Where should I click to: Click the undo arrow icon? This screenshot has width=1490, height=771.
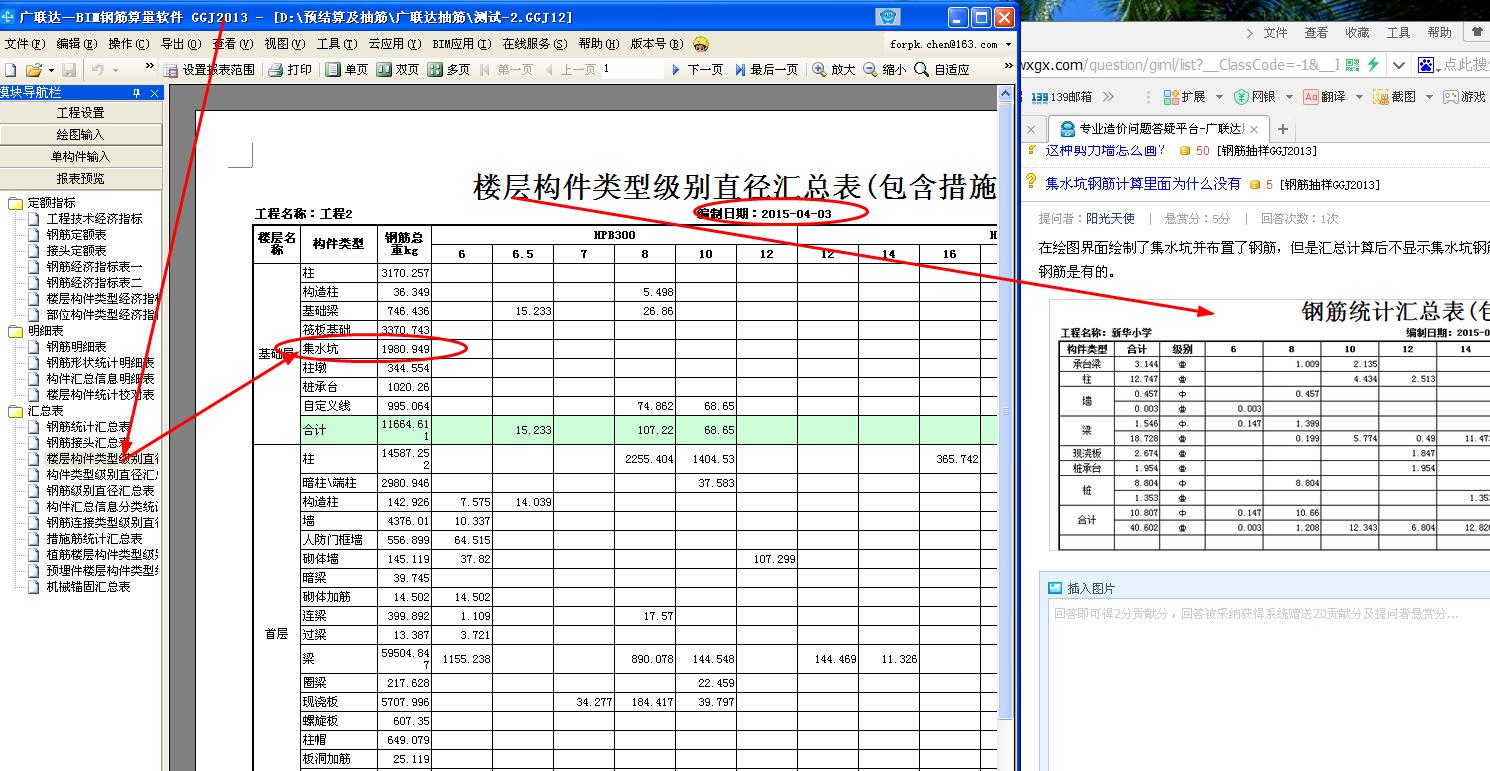coord(97,70)
